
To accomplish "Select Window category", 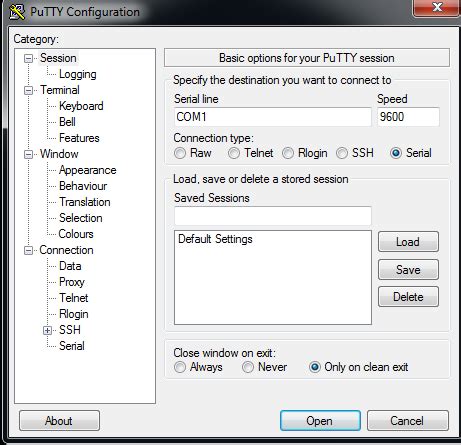I will click(59, 154).
